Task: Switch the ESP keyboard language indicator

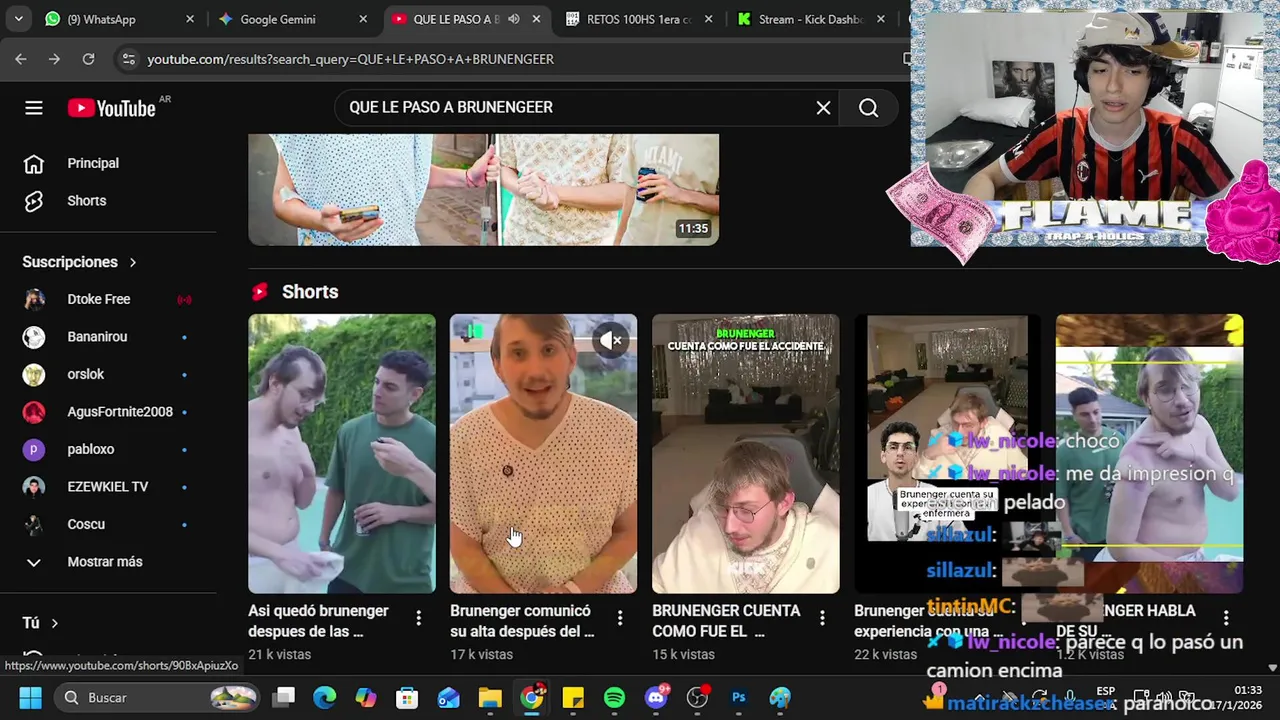Action: pos(1105,691)
